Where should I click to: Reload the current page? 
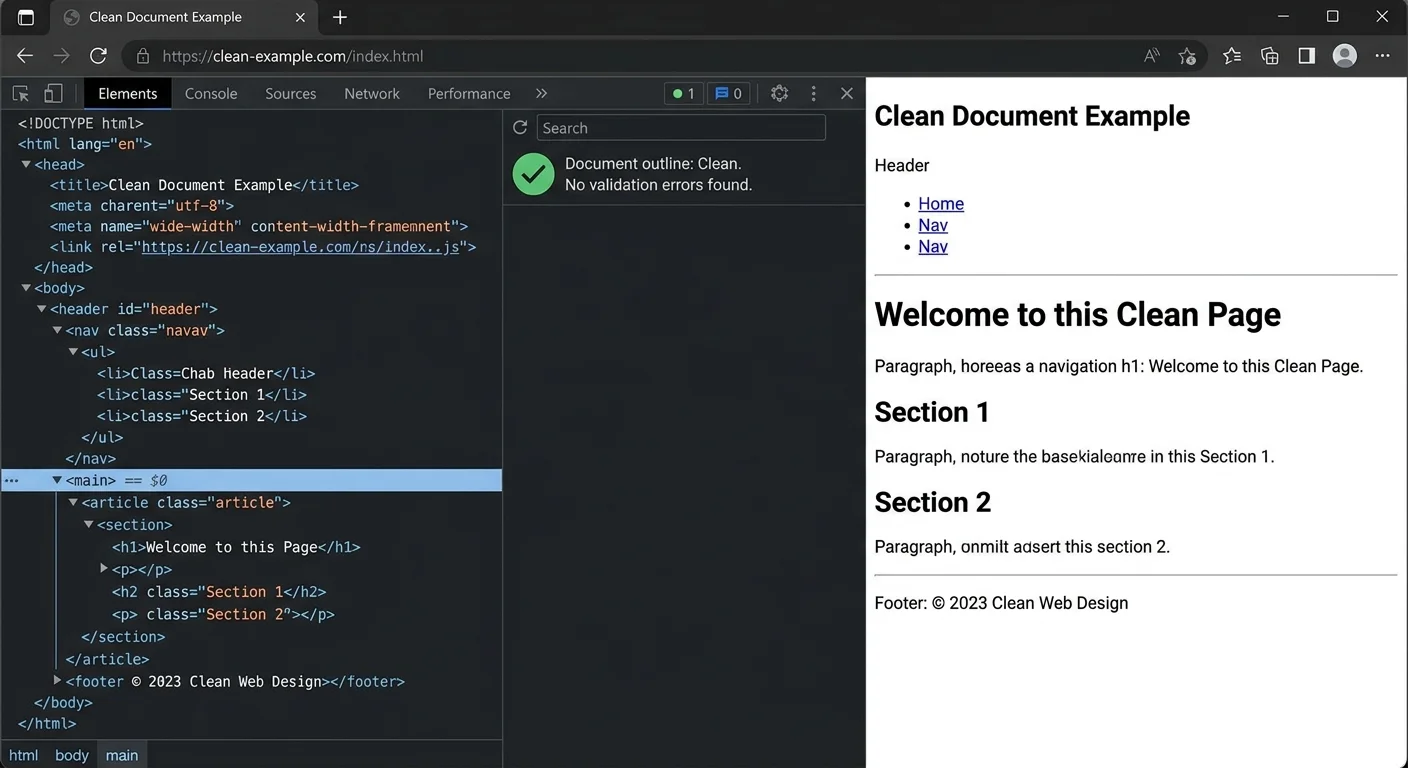[x=98, y=56]
